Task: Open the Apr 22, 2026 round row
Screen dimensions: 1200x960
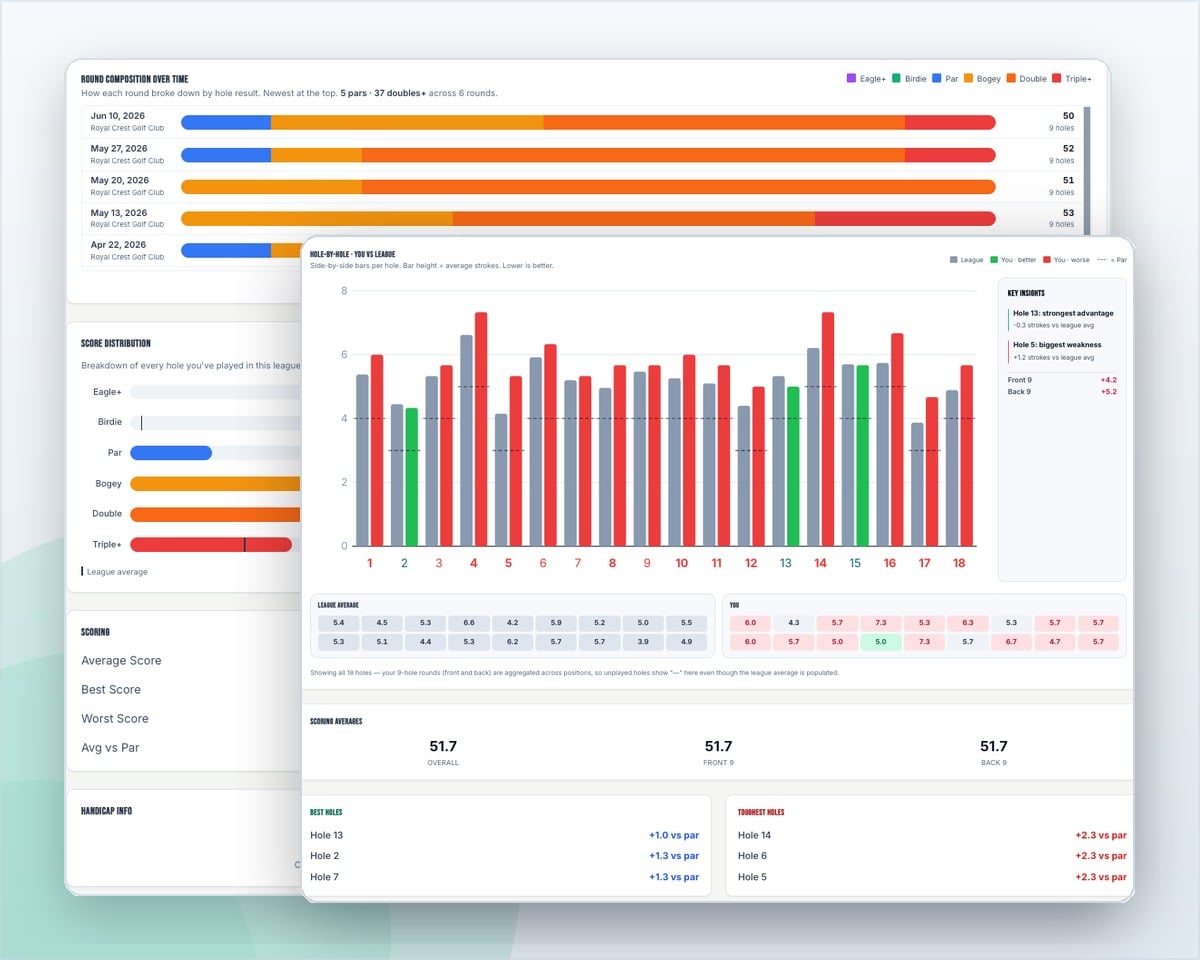Action: [x=193, y=250]
